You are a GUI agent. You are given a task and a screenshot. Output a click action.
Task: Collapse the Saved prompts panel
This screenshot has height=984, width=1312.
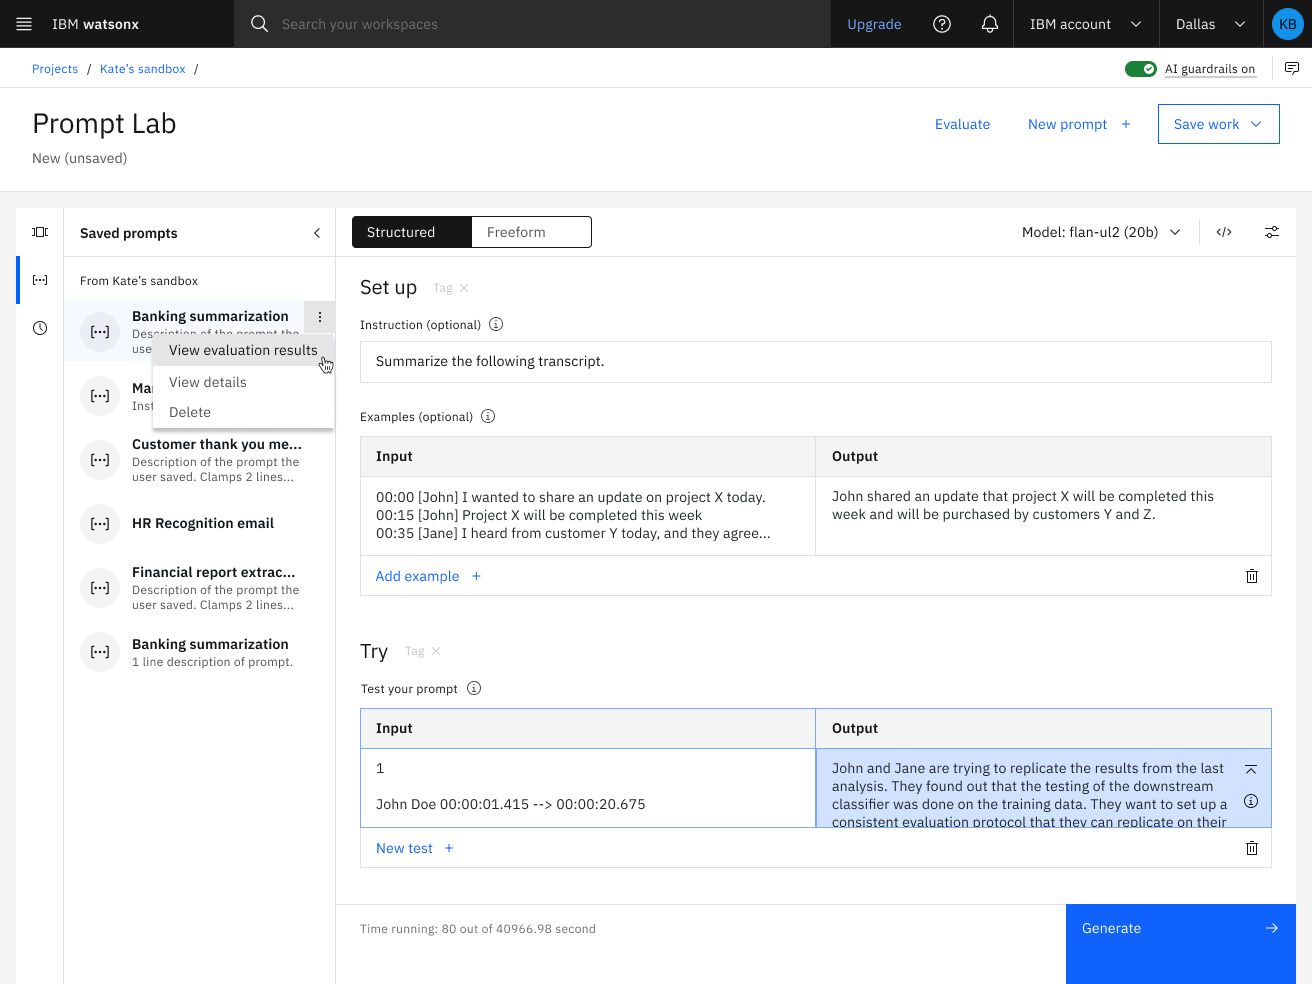click(317, 233)
